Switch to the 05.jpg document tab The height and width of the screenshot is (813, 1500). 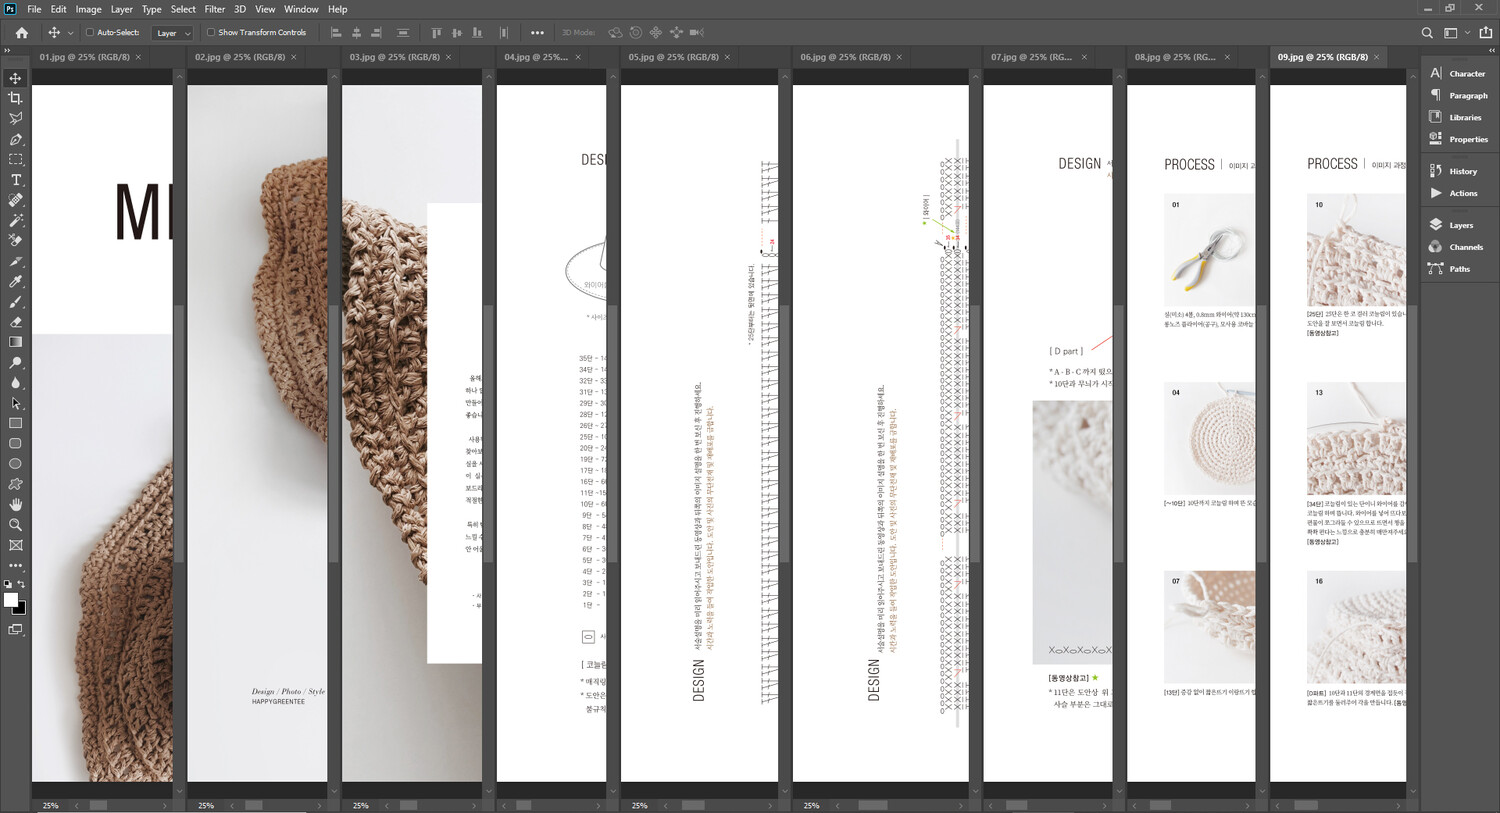673,57
